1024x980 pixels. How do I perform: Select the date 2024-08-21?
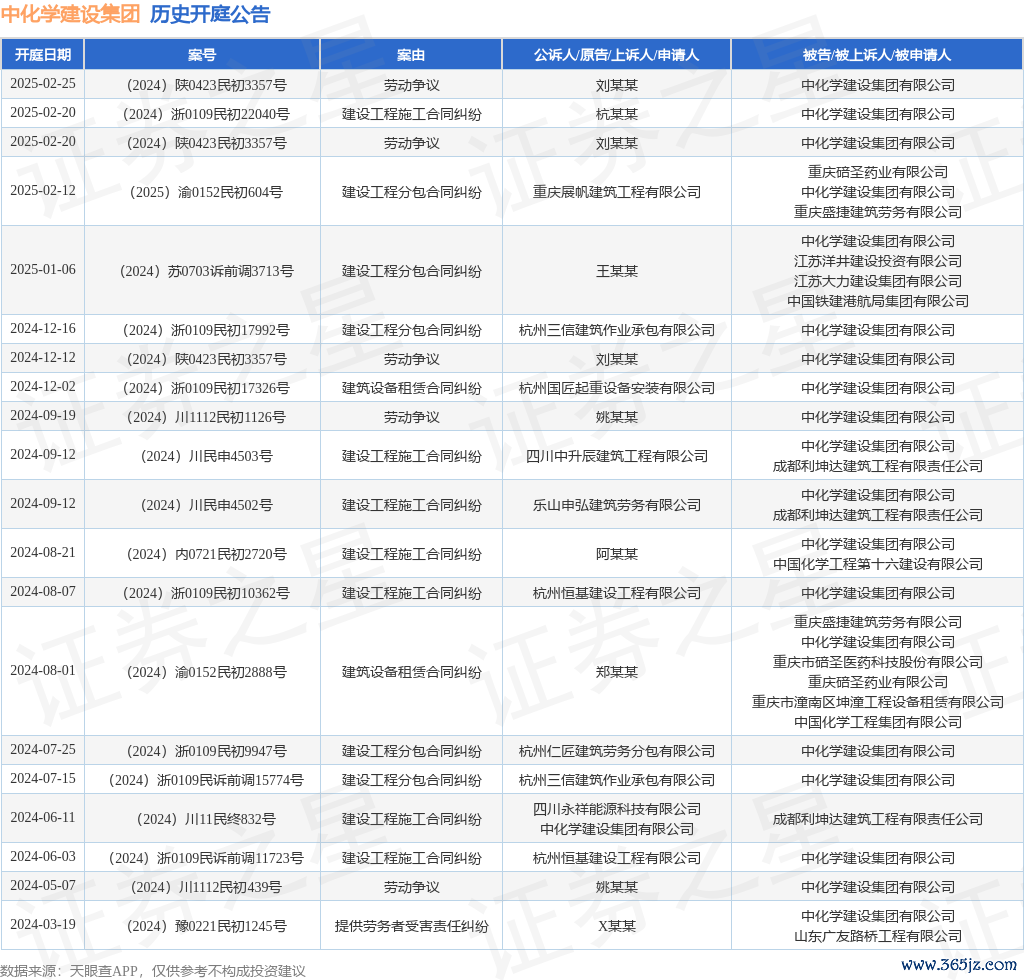43,553
